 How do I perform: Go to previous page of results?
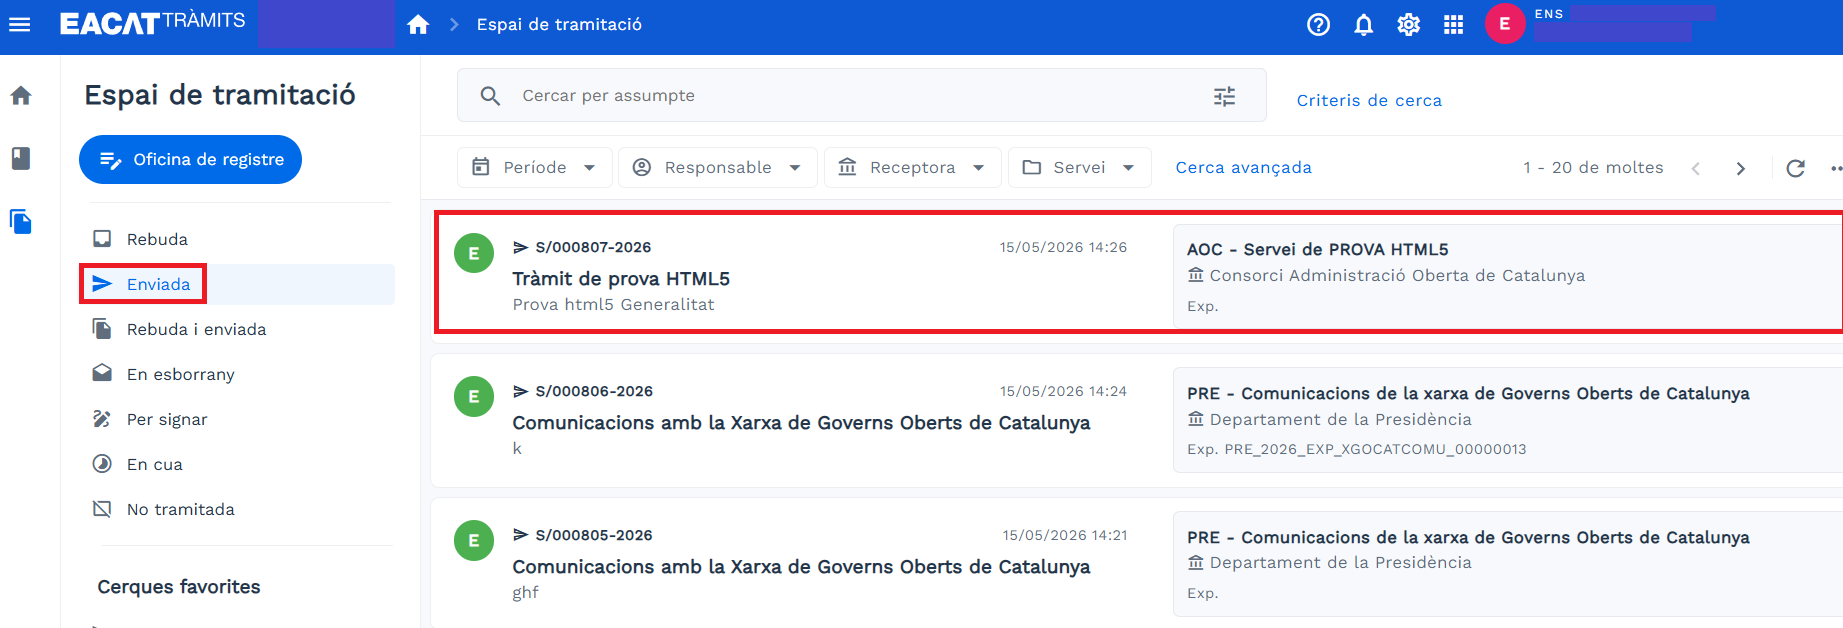point(1695,168)
